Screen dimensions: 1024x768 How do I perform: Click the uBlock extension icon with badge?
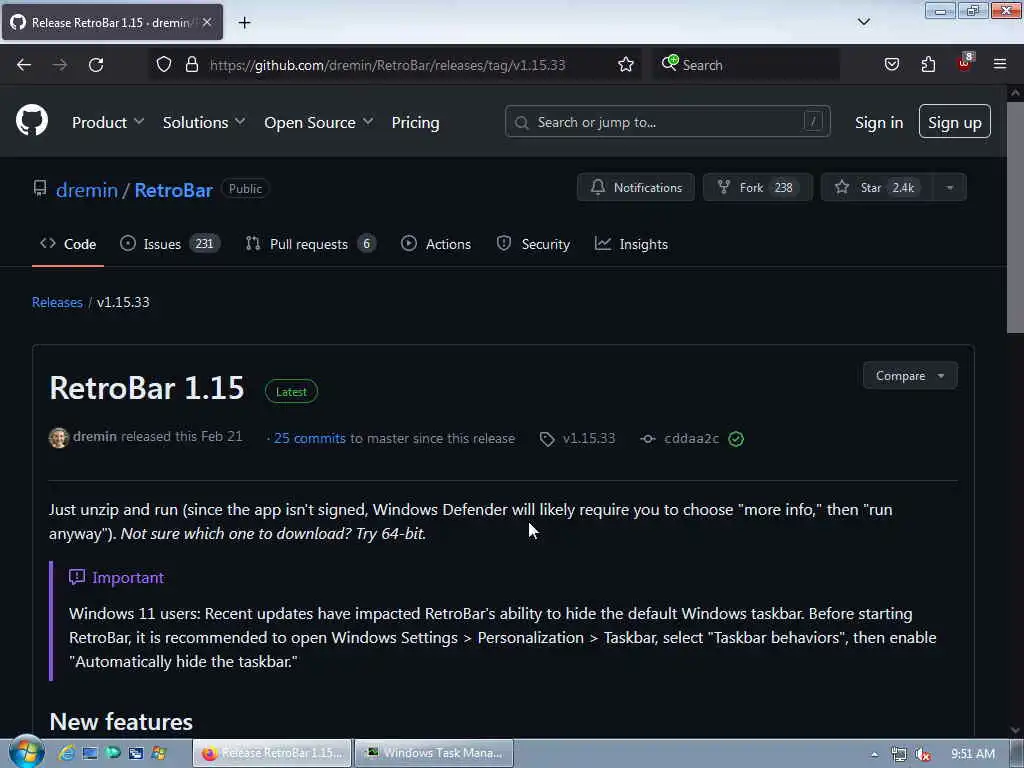tap(965, 63)
